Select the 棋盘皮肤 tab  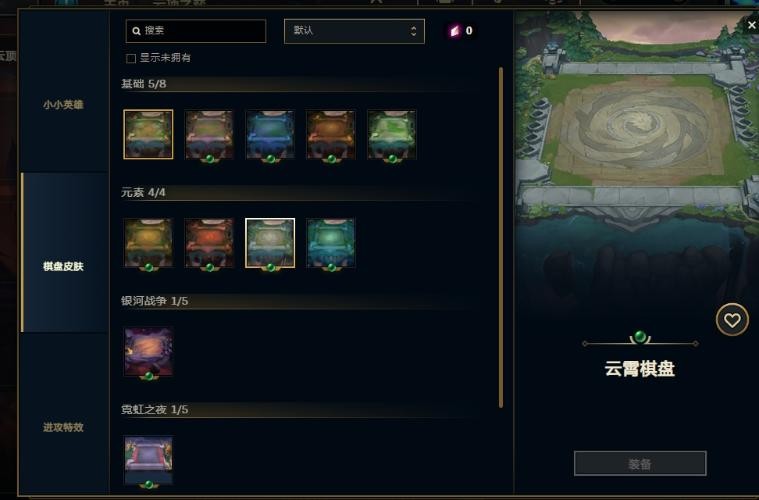pyautogui.click(x=63, y=266)
